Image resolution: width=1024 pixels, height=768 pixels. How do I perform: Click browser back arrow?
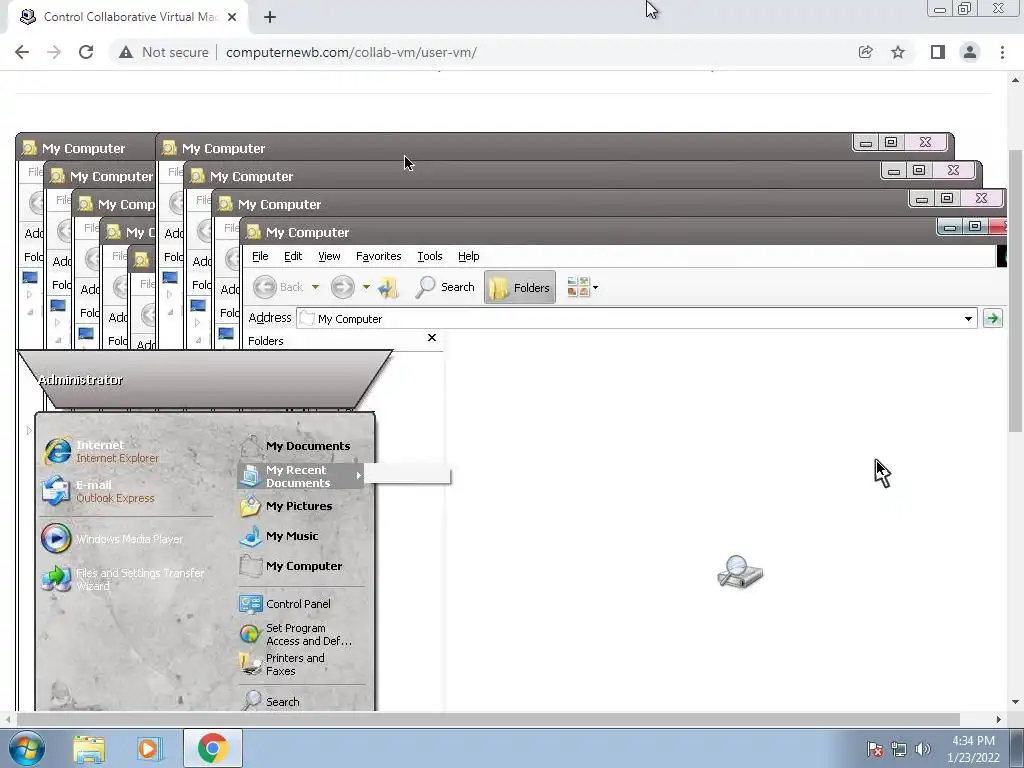(22, 52)
